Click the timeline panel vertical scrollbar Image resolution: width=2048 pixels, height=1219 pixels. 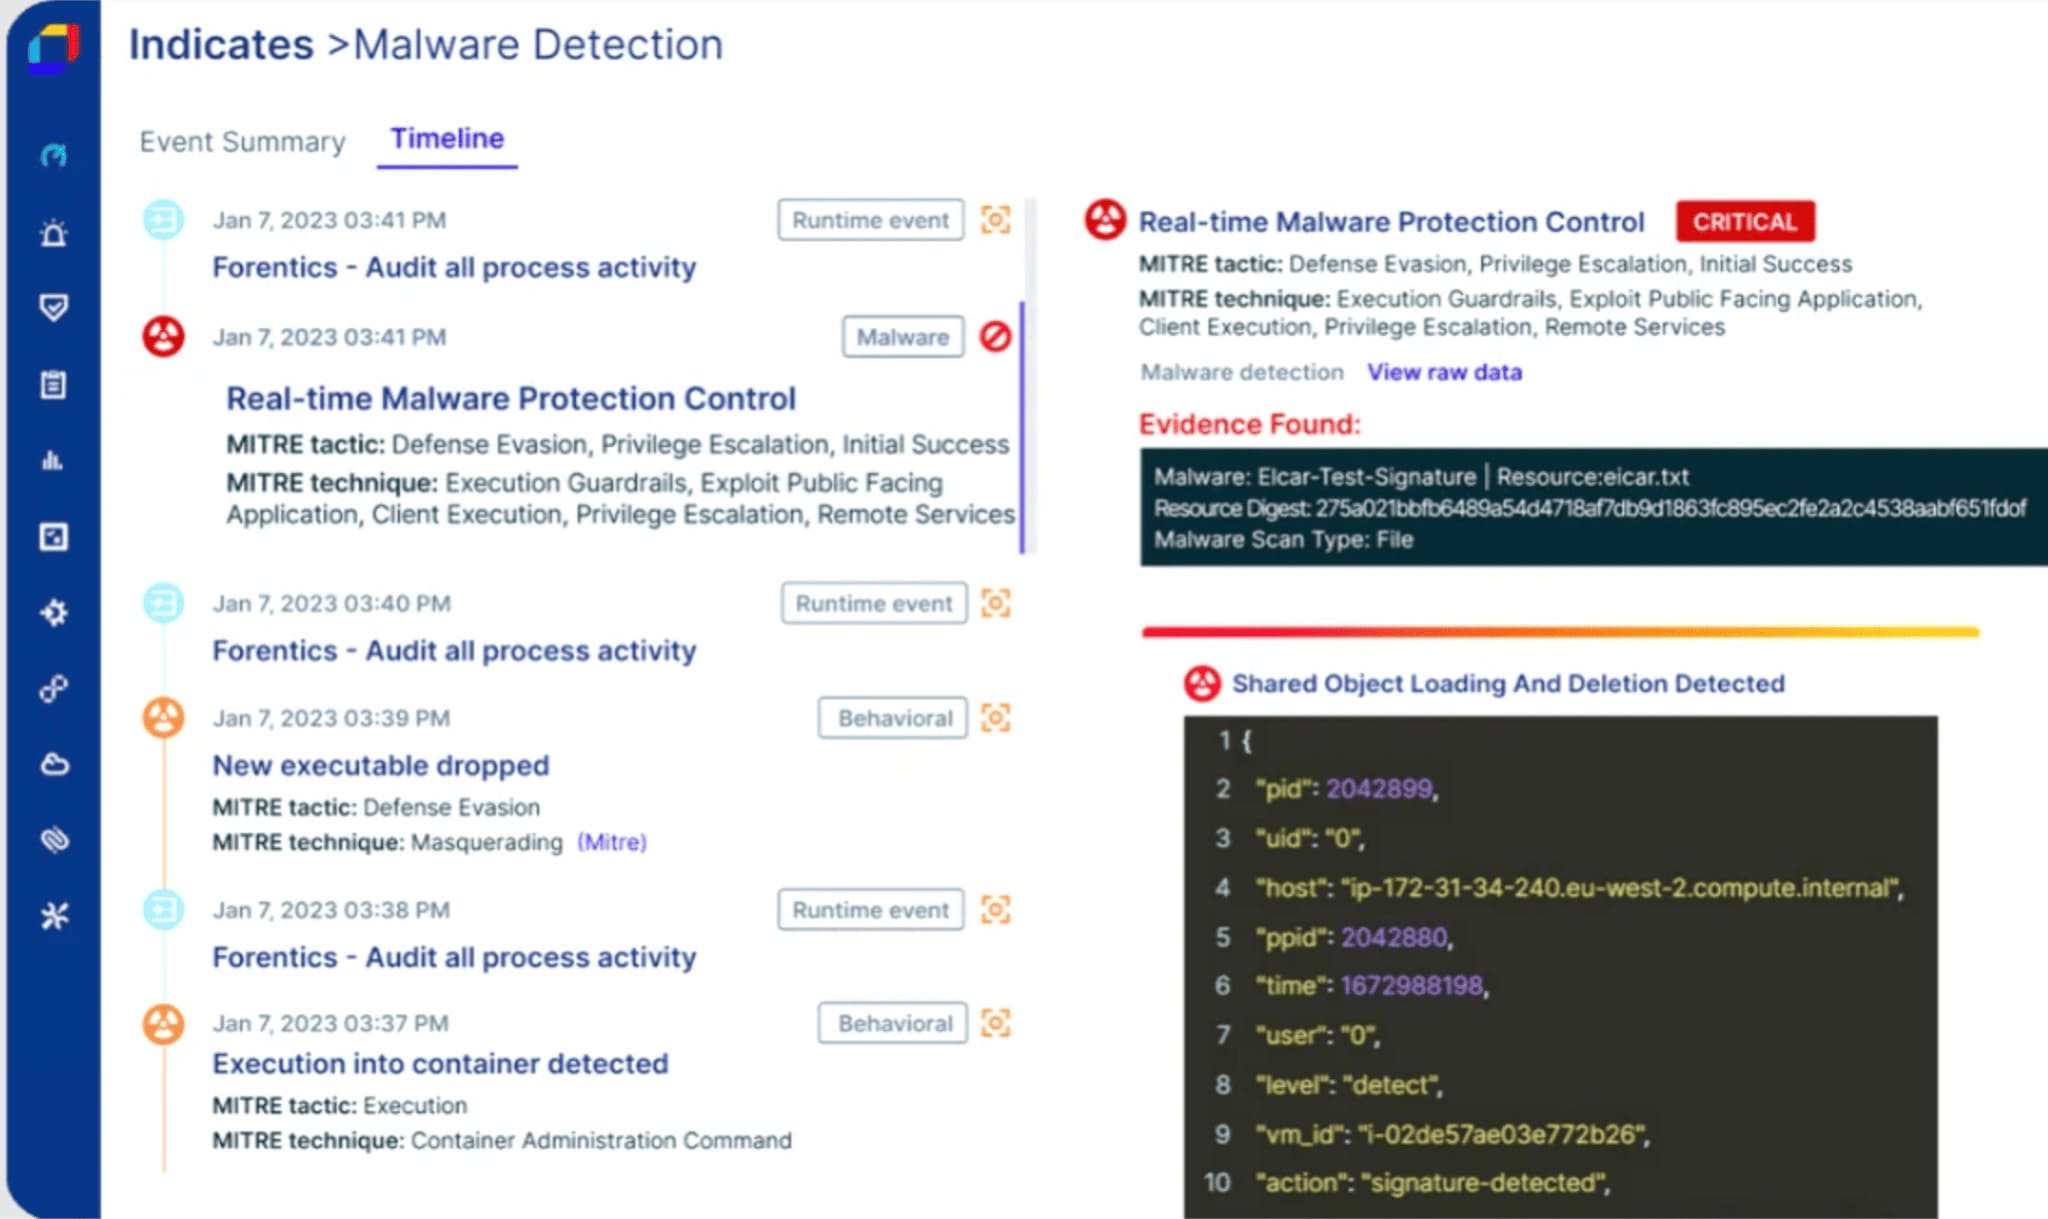pos(1022,428)
